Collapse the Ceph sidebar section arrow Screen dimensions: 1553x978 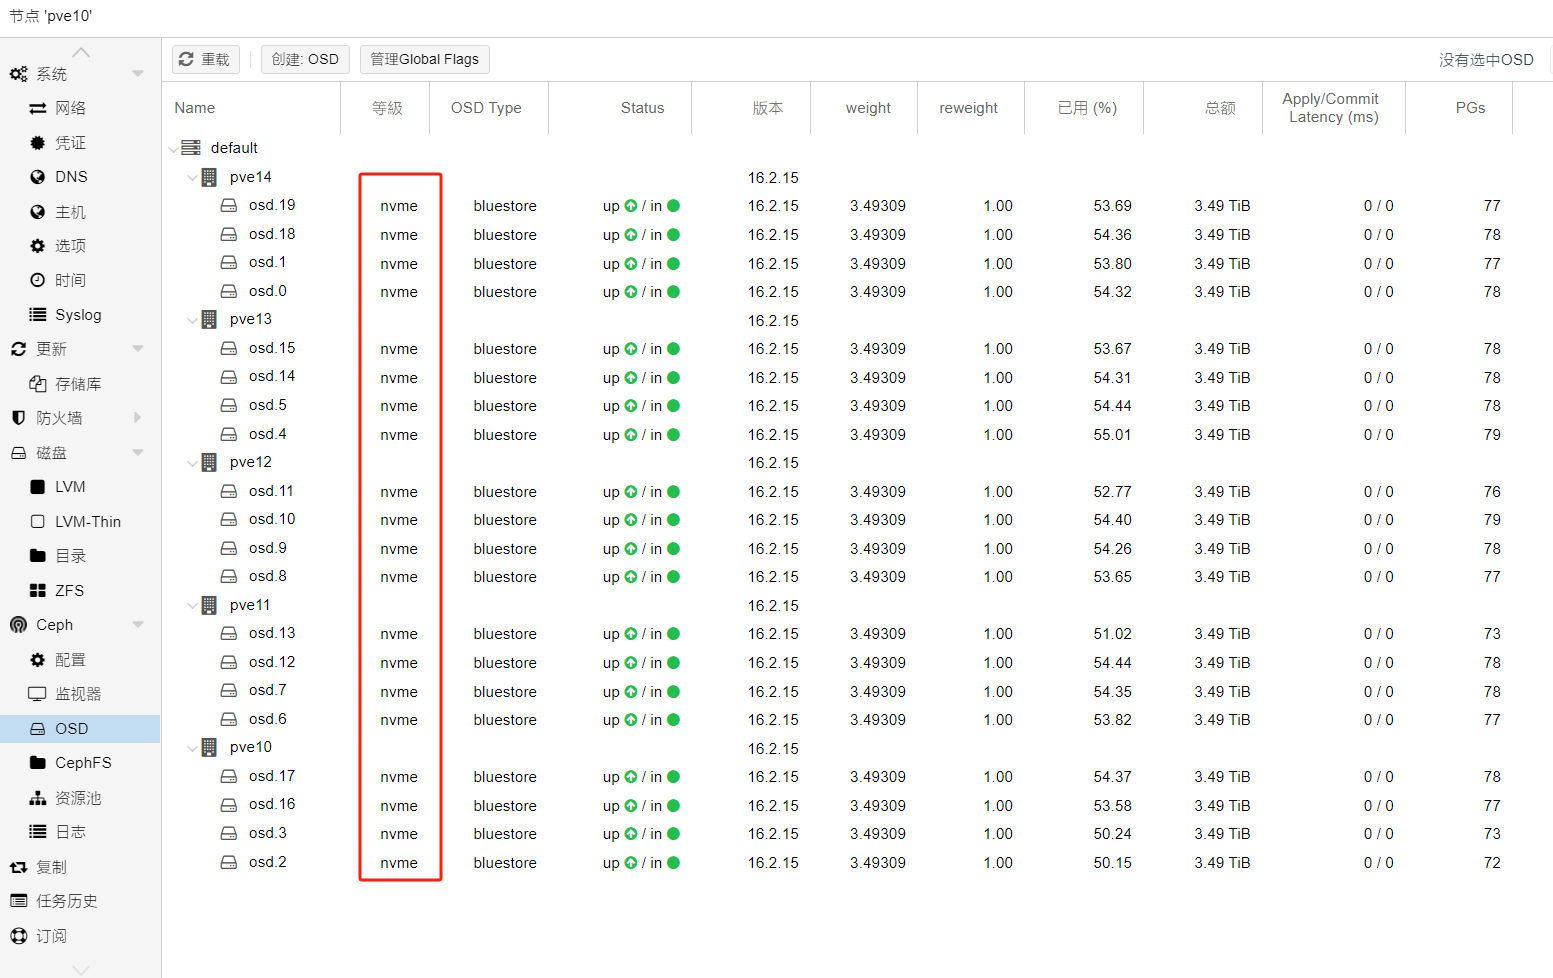click(x=138, y=624)
